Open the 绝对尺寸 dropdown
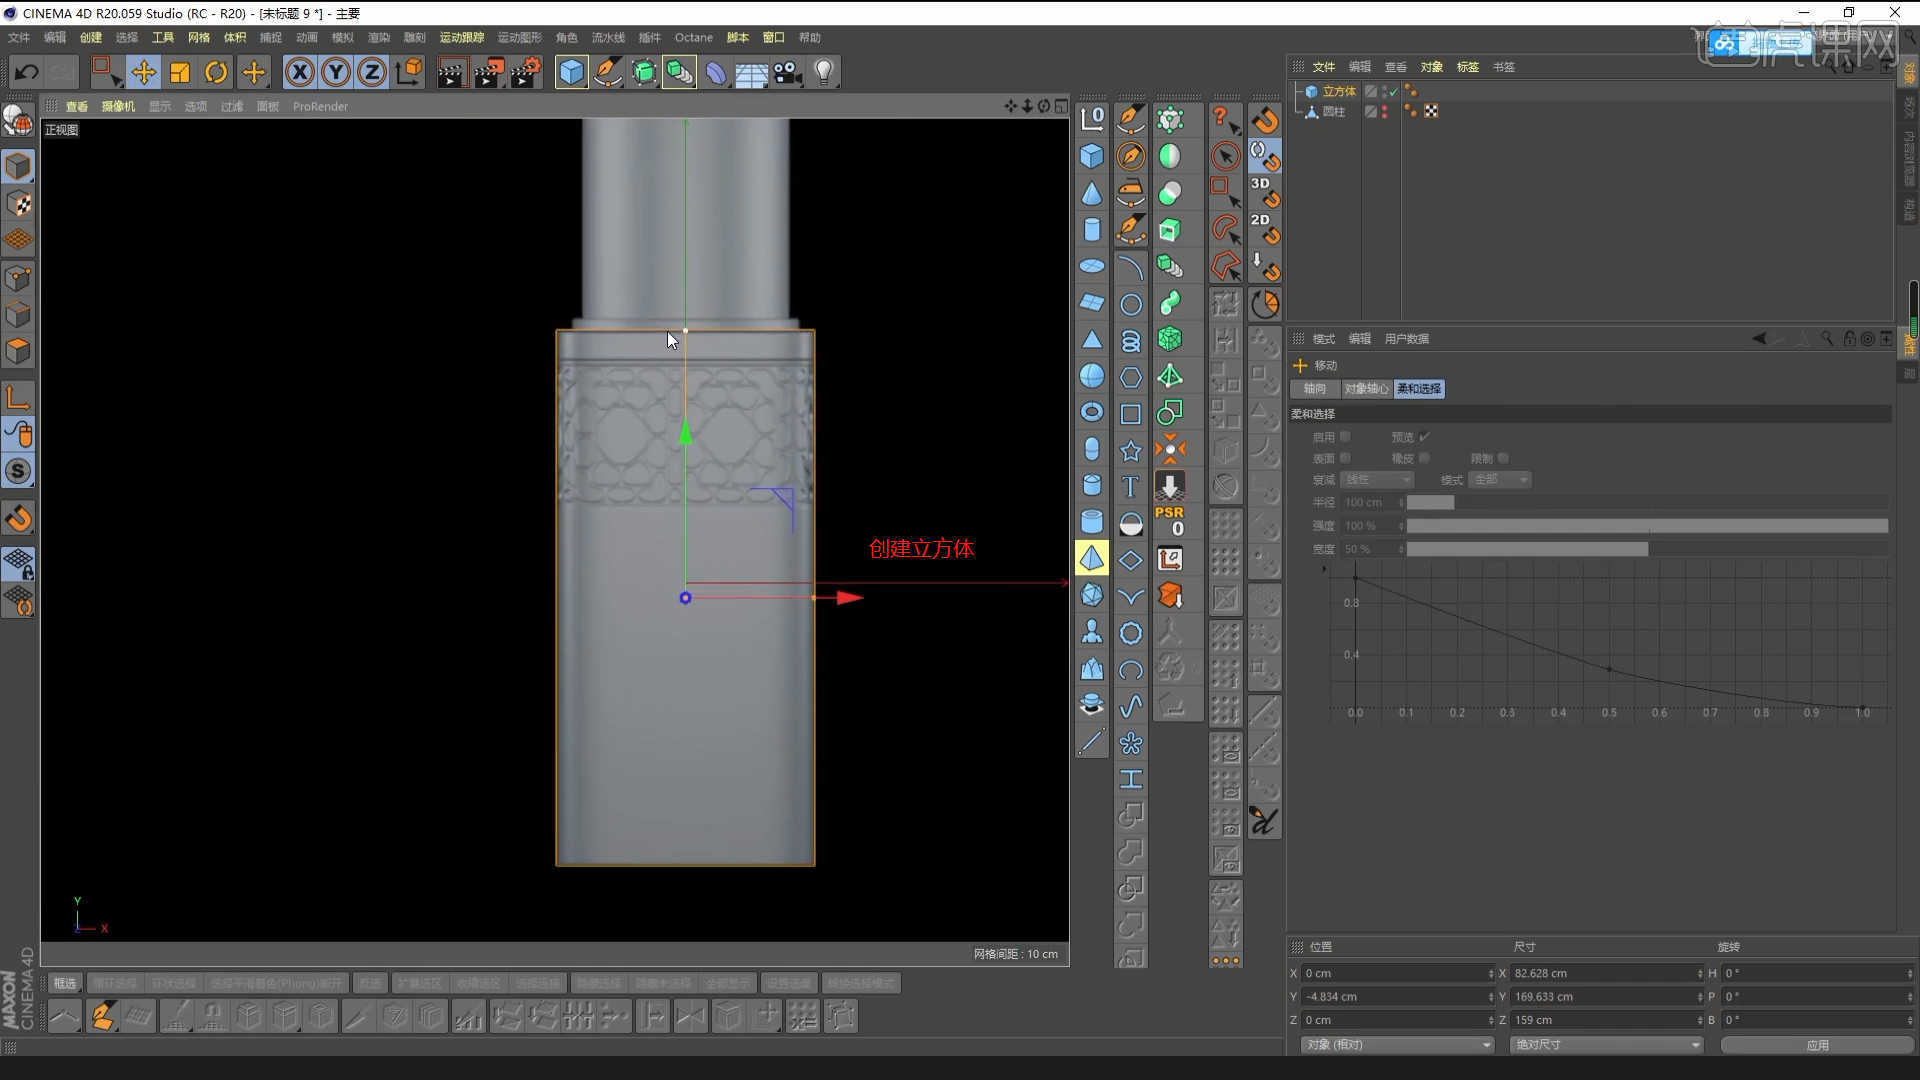Image resolution: width=1920 pixels, height=1080 pixels. click(x=1606, y=1044)
